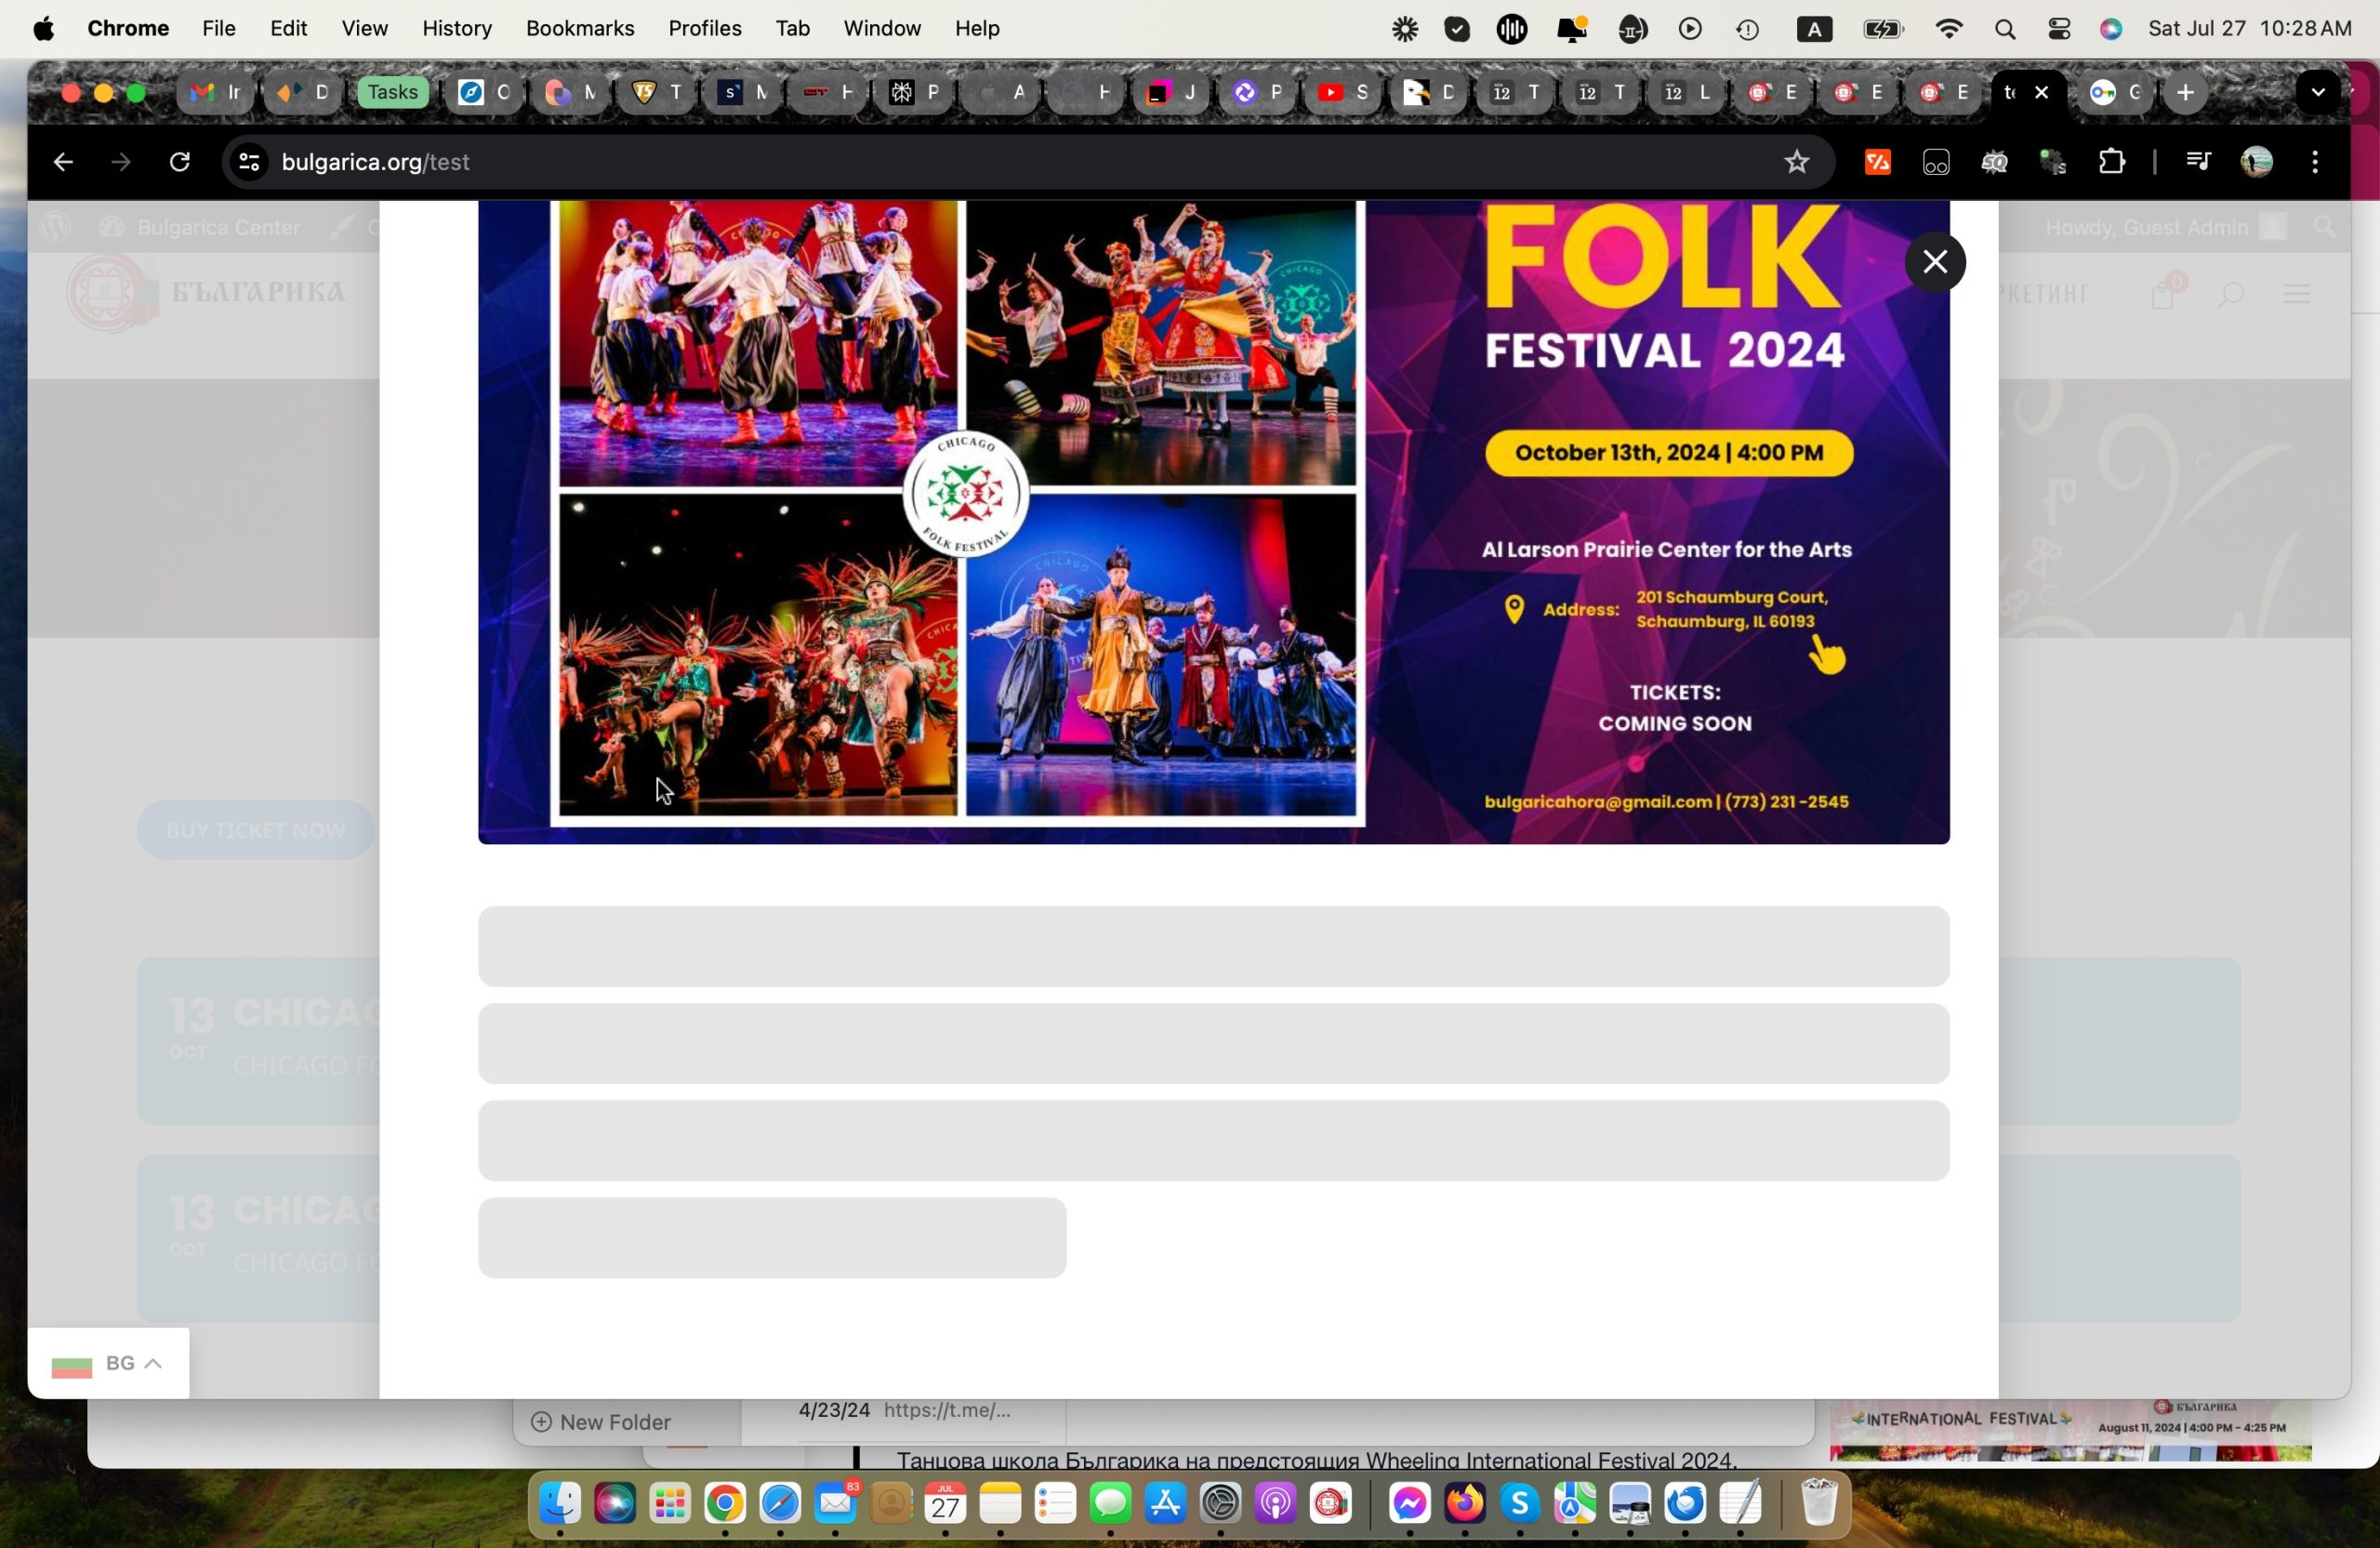Open Skype from the Dock
Viewport: 2380px width, 1548px height.
click(1520, 1503)
